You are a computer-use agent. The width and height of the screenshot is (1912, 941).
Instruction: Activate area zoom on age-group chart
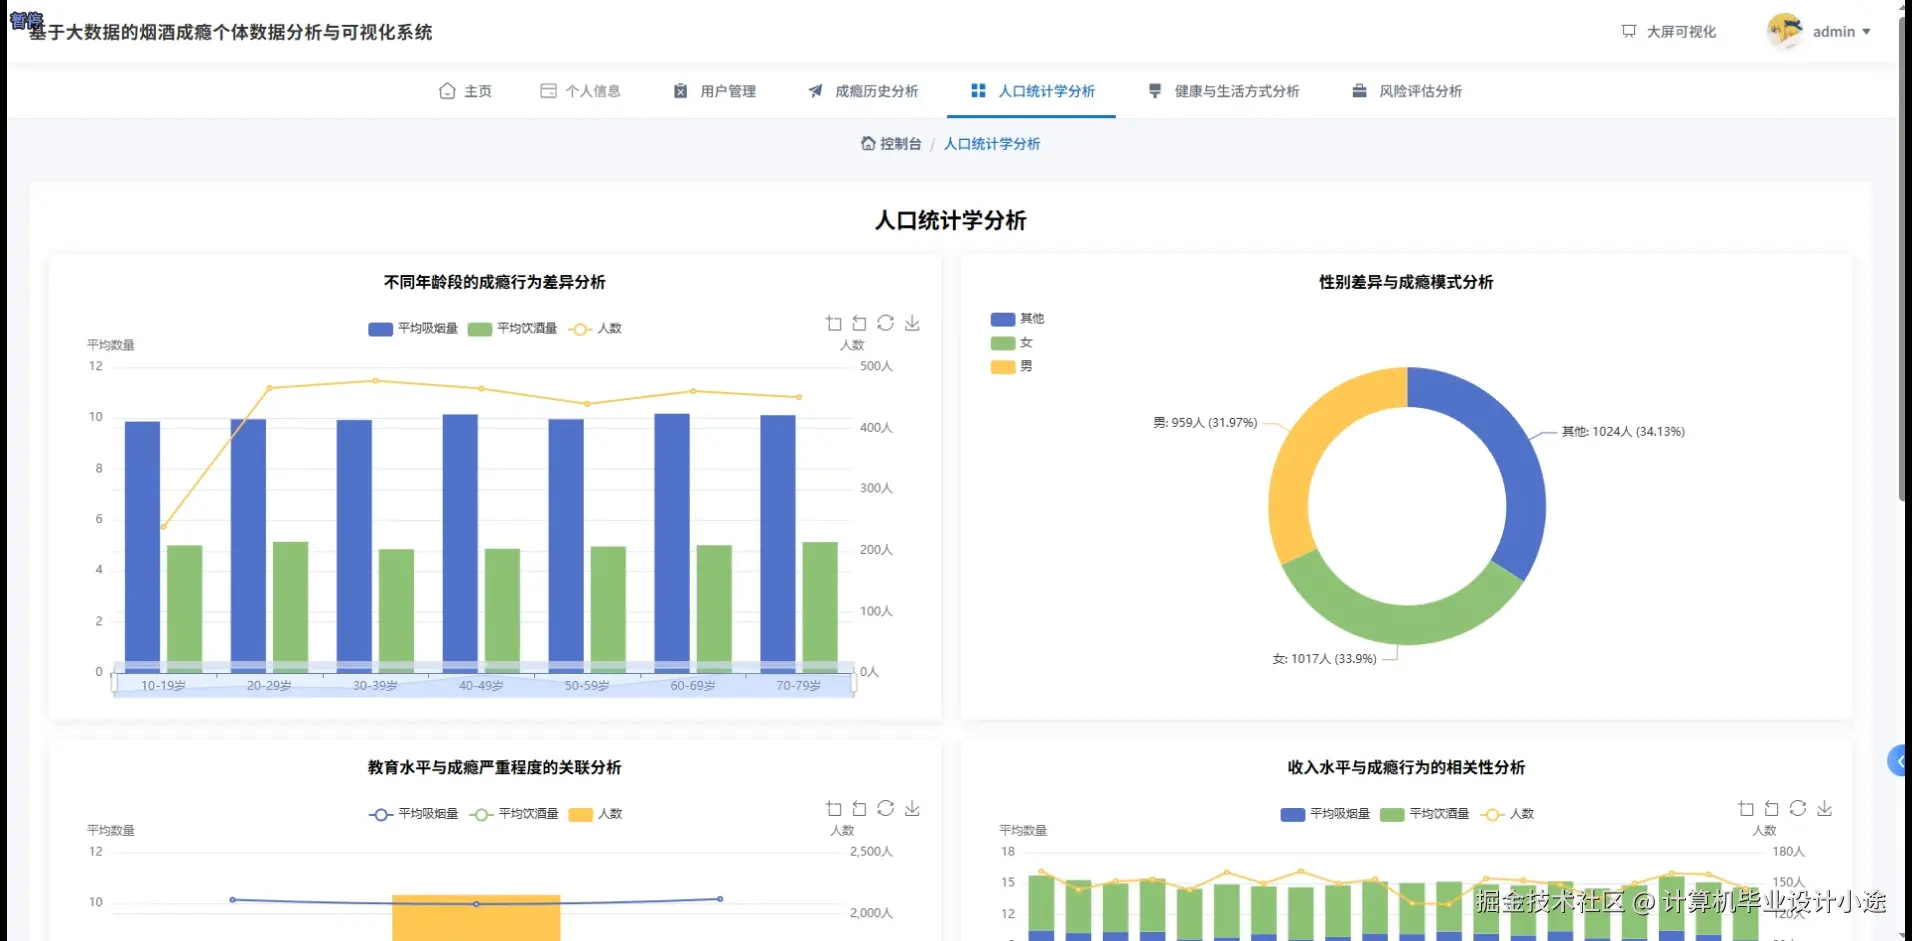(x=833, y=323)
